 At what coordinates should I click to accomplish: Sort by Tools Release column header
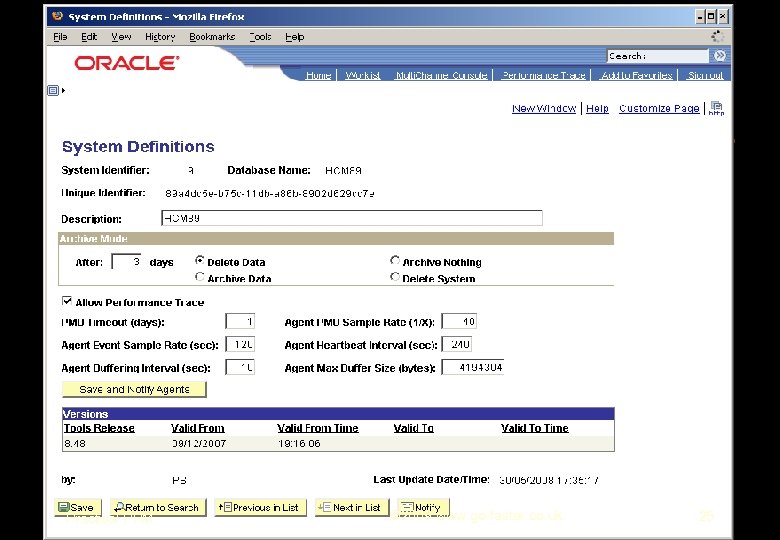point(99,428)
